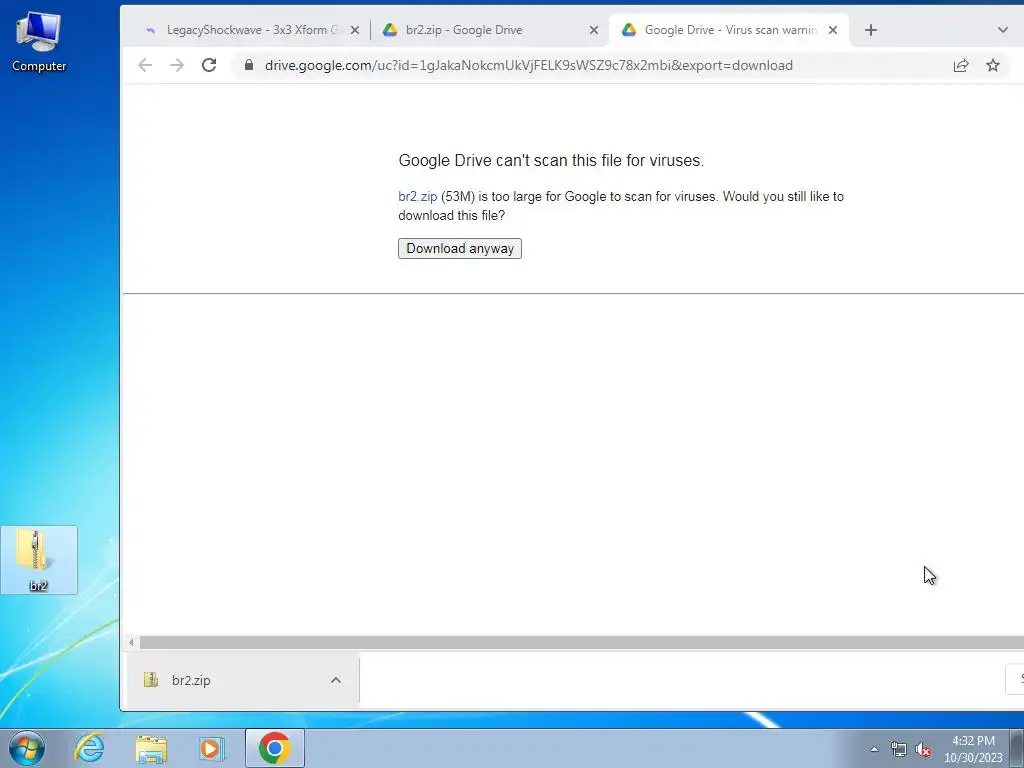The width and height of the screenshot is (1024, 768).
Task: Open Windows Media Player from taskbar
Action: tap(212, 748)
